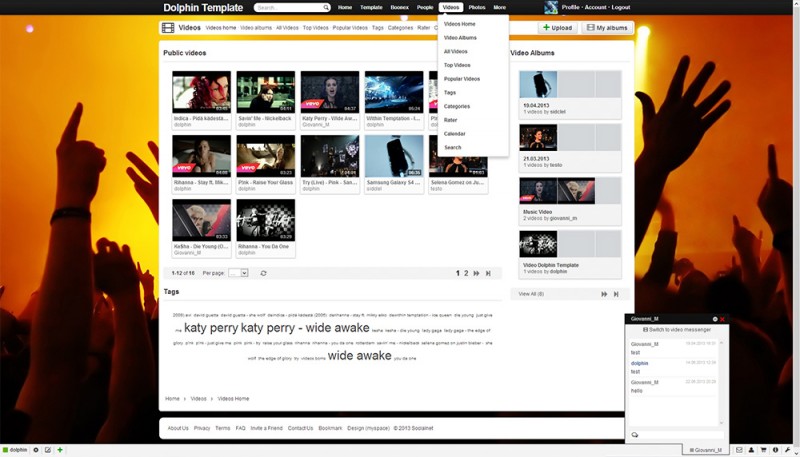The image size is (800, 457).
Task: Open Savin' Me - Nickelback video thumbnail
Action: point(266,92)
